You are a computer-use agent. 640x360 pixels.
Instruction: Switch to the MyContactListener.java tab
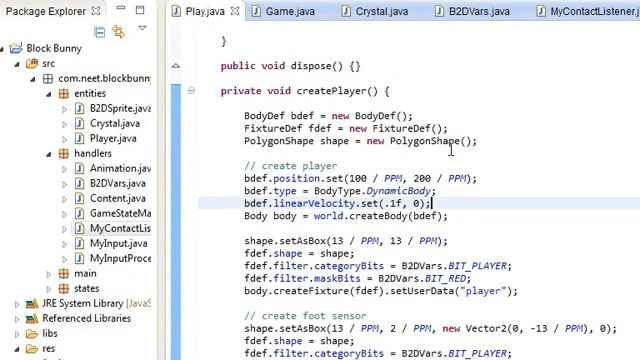coord(588,11)
